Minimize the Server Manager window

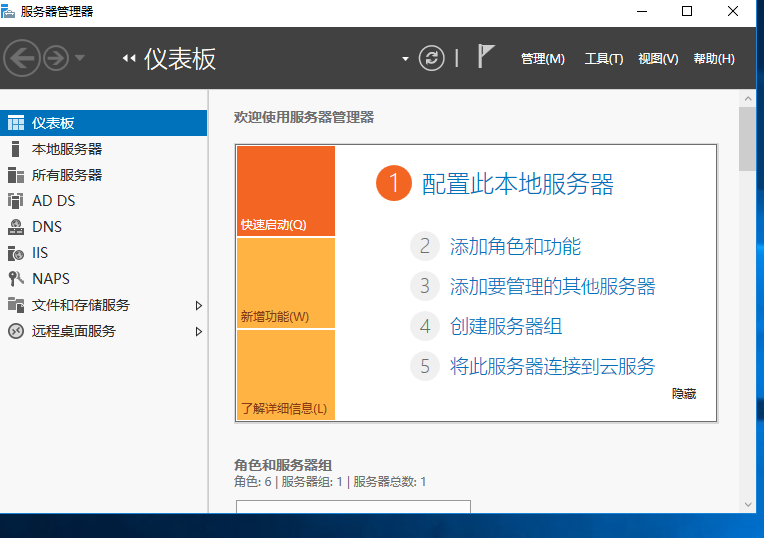(x=642, y=11)
